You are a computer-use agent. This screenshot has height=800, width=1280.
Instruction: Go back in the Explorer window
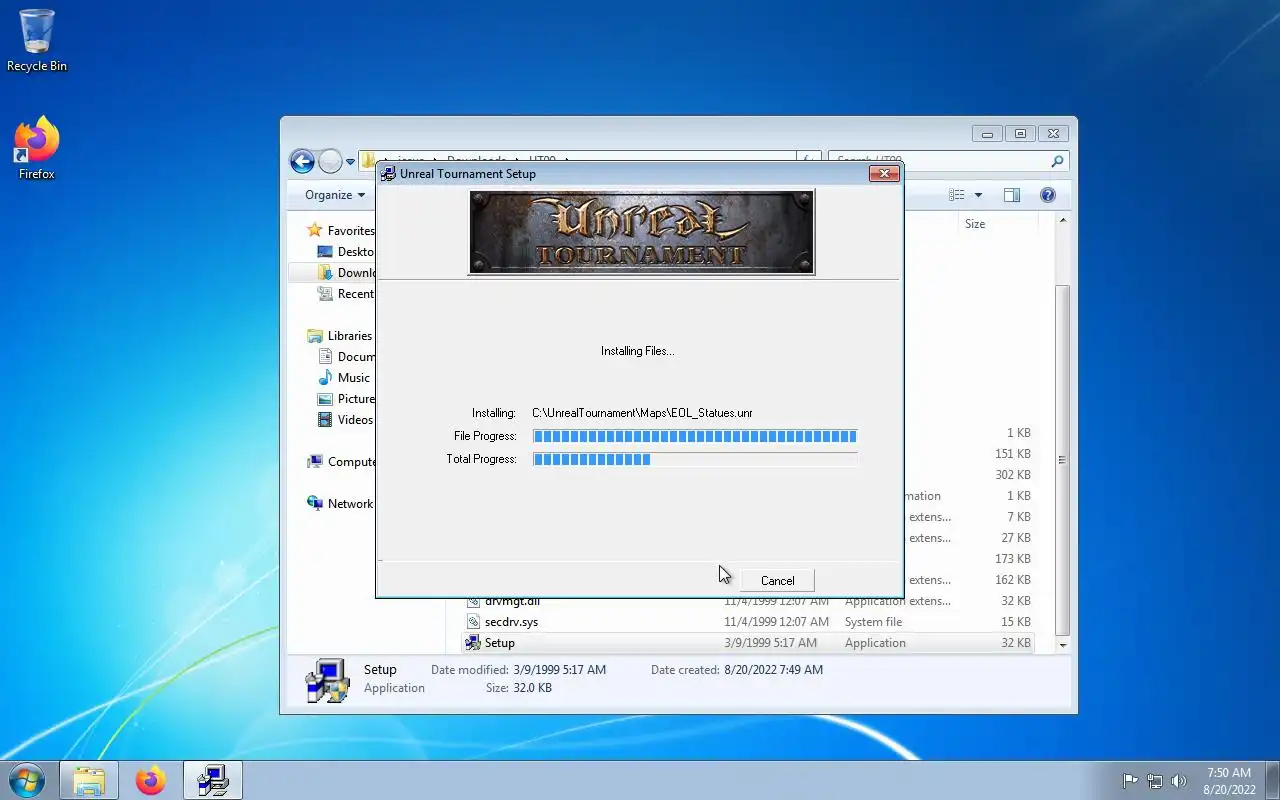click(x=302, y=161)
